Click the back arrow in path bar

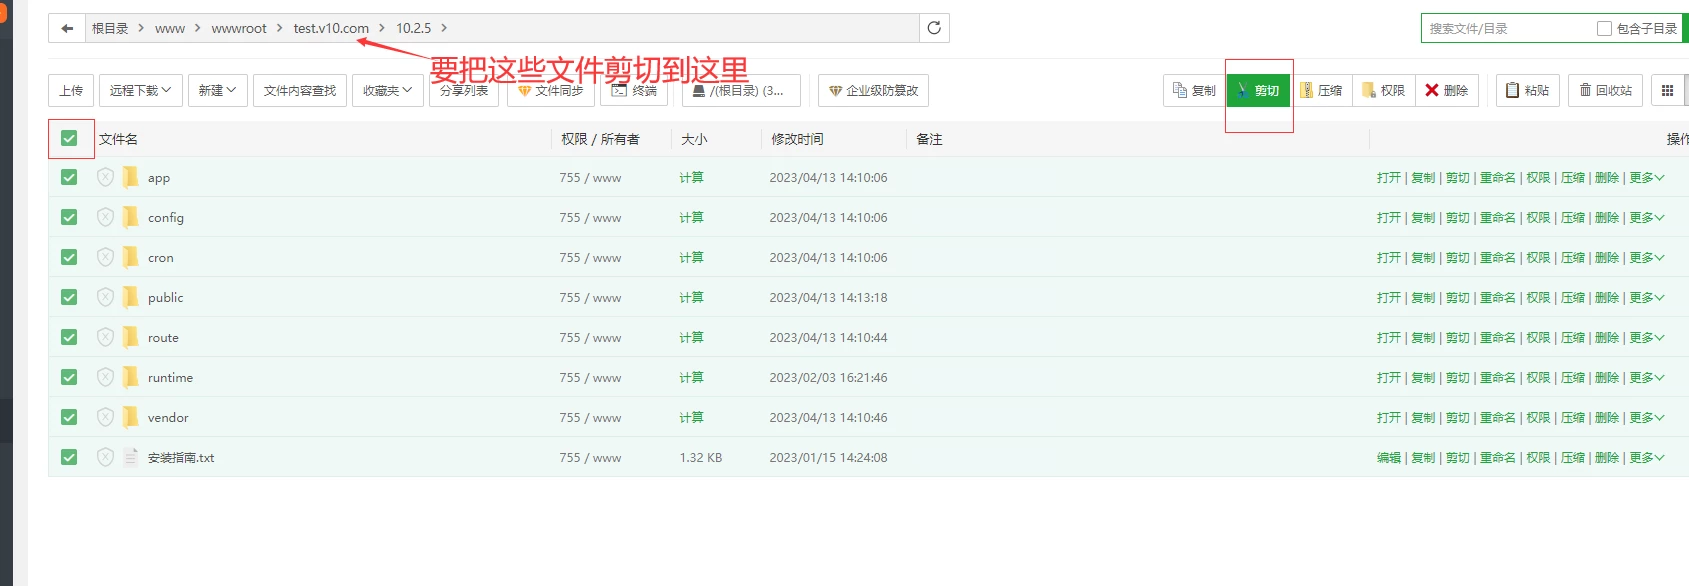point(67,28)
